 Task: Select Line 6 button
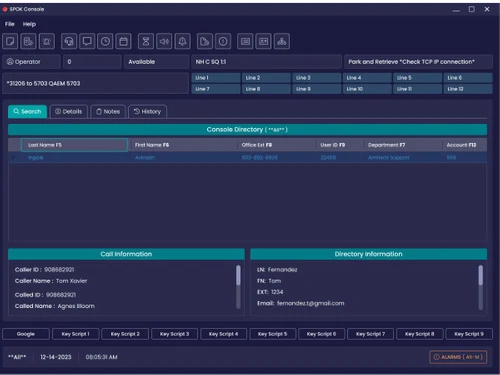pyautogui.click(x=468, y=78)
